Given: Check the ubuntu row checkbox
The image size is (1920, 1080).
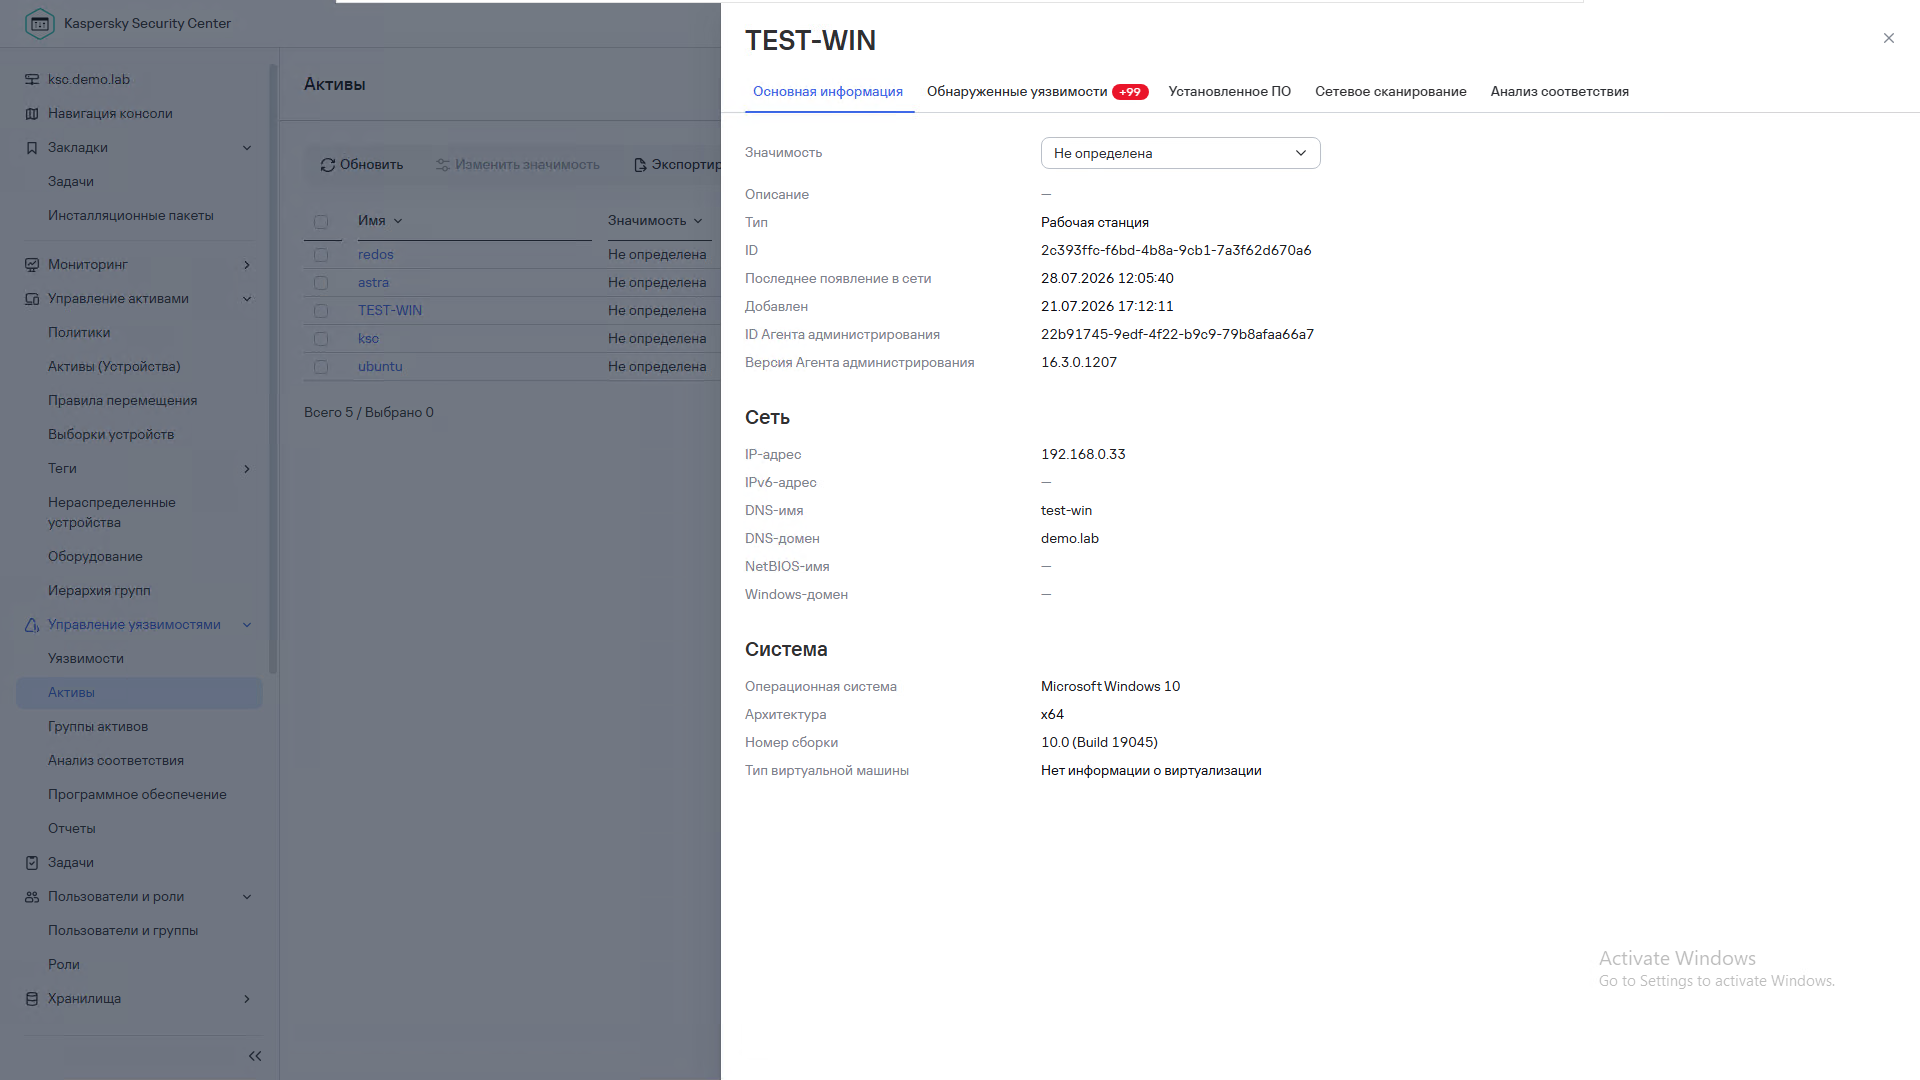Looking at the screenshot, I should point(321,367).
